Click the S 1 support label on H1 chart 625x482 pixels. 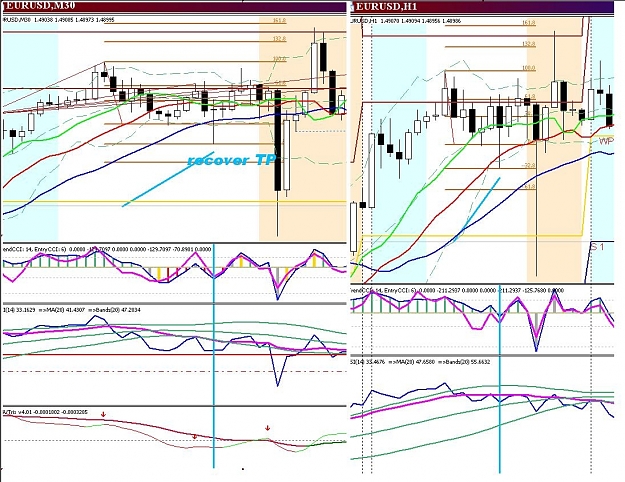click(x=597, y=247)
